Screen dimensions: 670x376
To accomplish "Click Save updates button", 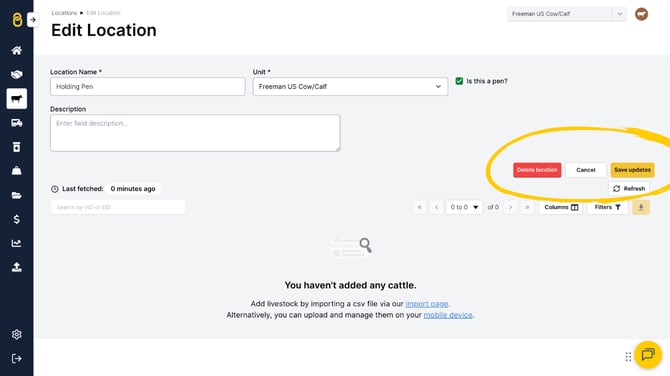I will (x=632, y=170).
